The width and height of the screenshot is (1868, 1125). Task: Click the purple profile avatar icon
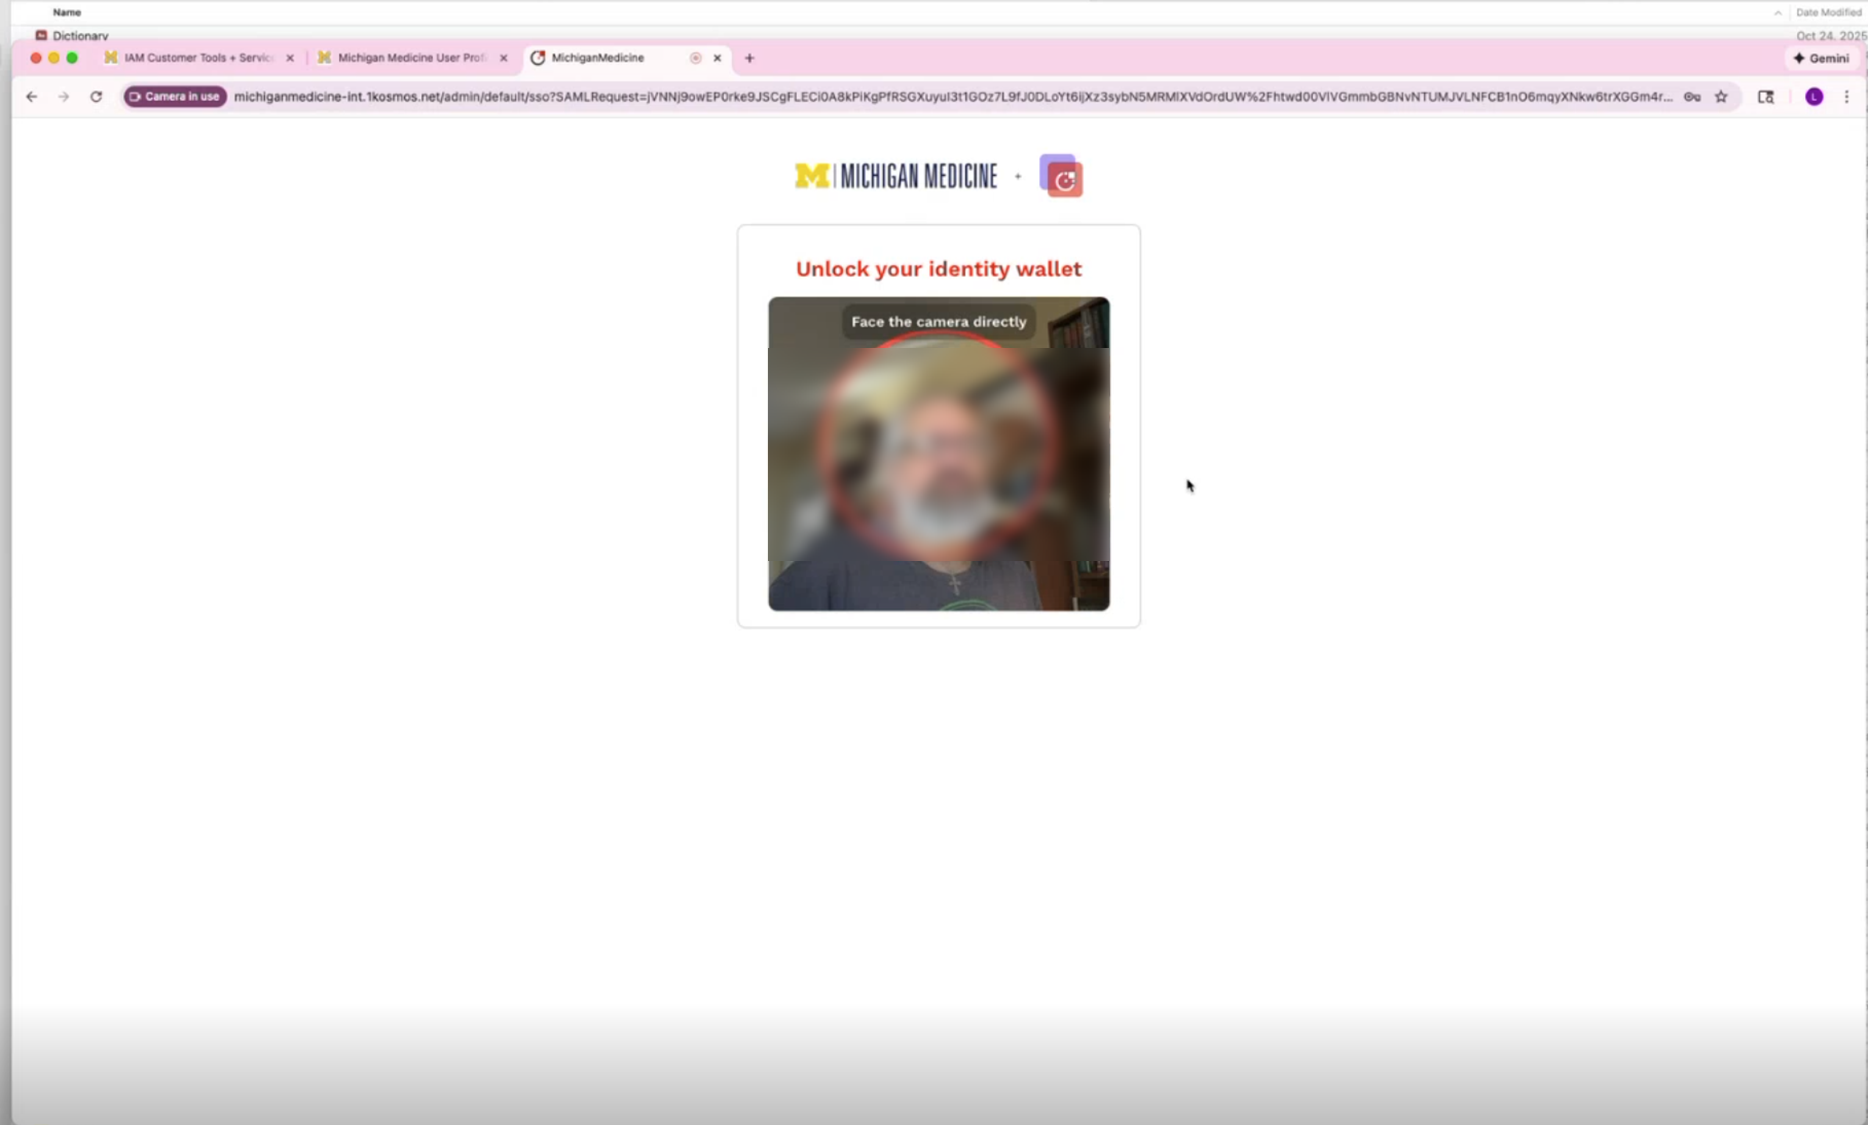click(1814, 97)
